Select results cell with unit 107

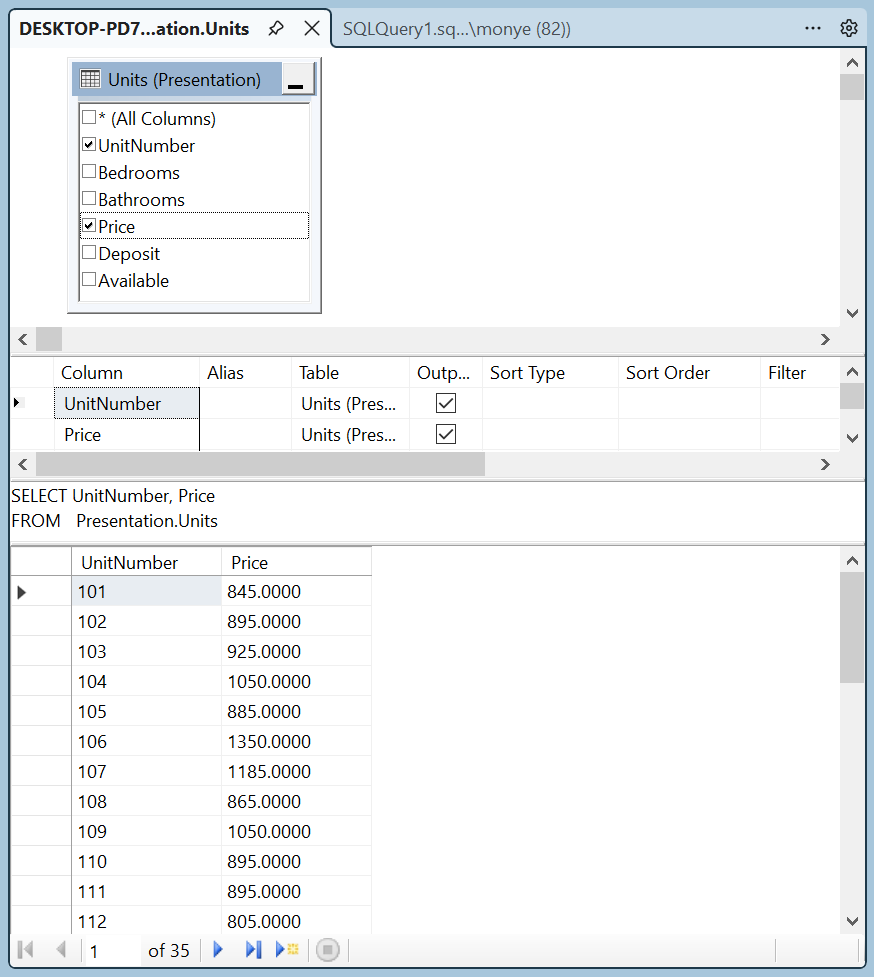coord(146,771)
